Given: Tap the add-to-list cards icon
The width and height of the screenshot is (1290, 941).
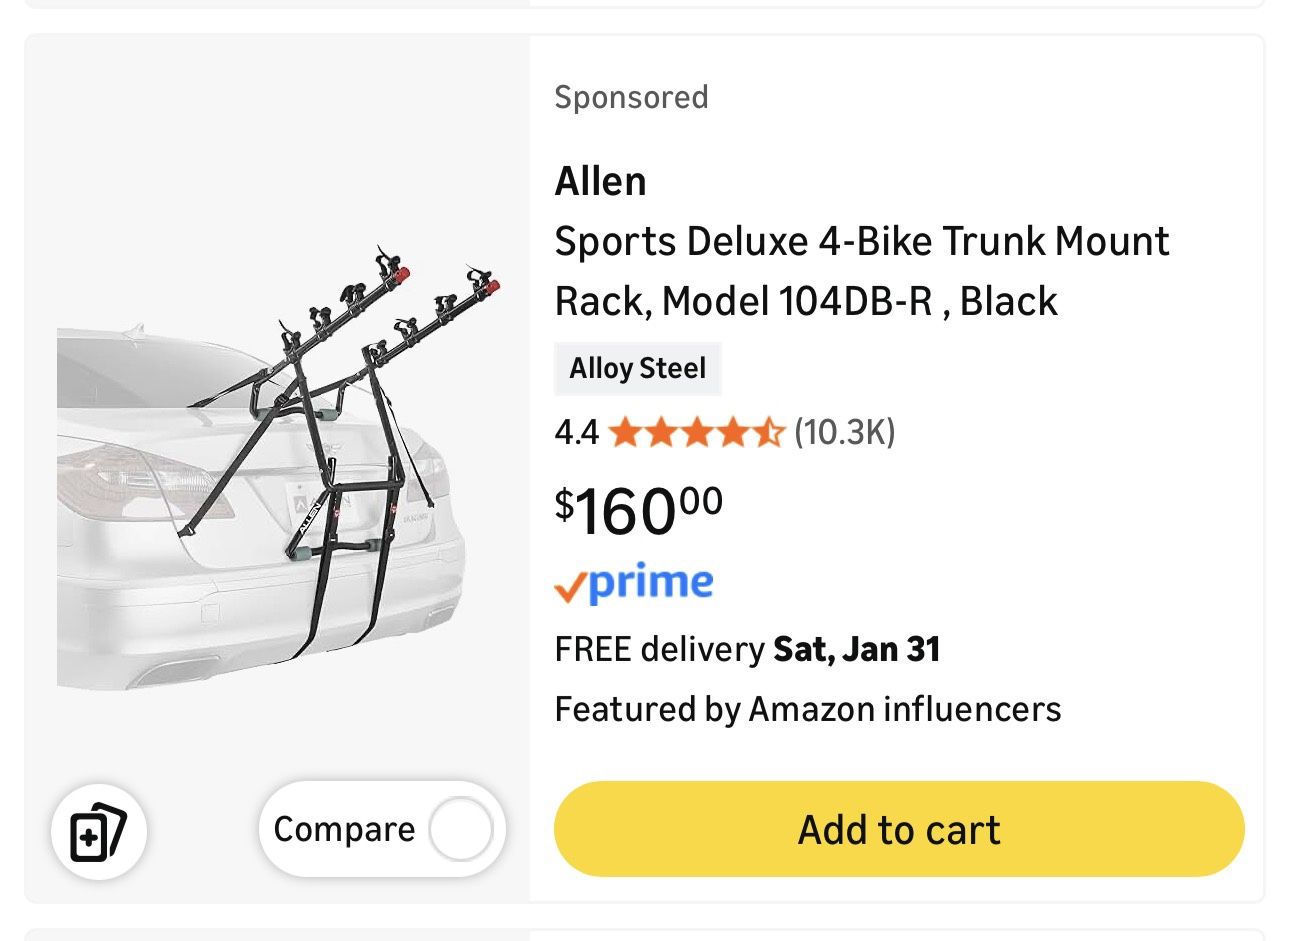Looking at the screenshot, I should point(98,832).
